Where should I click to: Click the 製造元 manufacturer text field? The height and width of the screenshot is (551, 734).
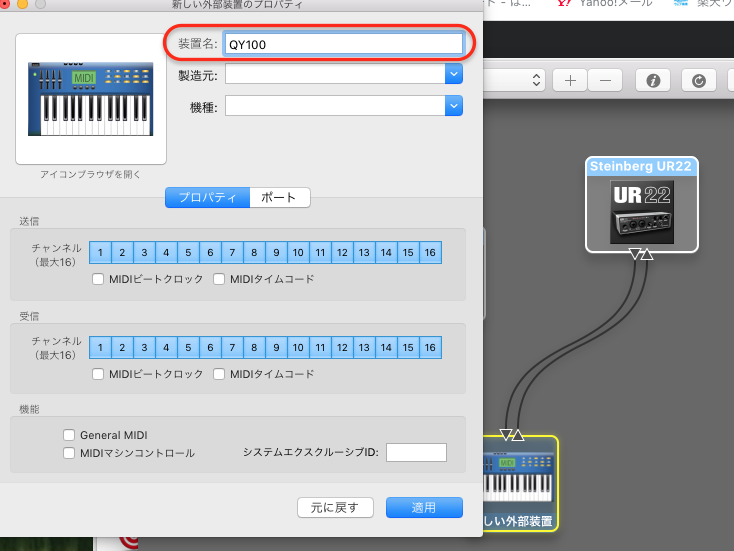point(335,74)
